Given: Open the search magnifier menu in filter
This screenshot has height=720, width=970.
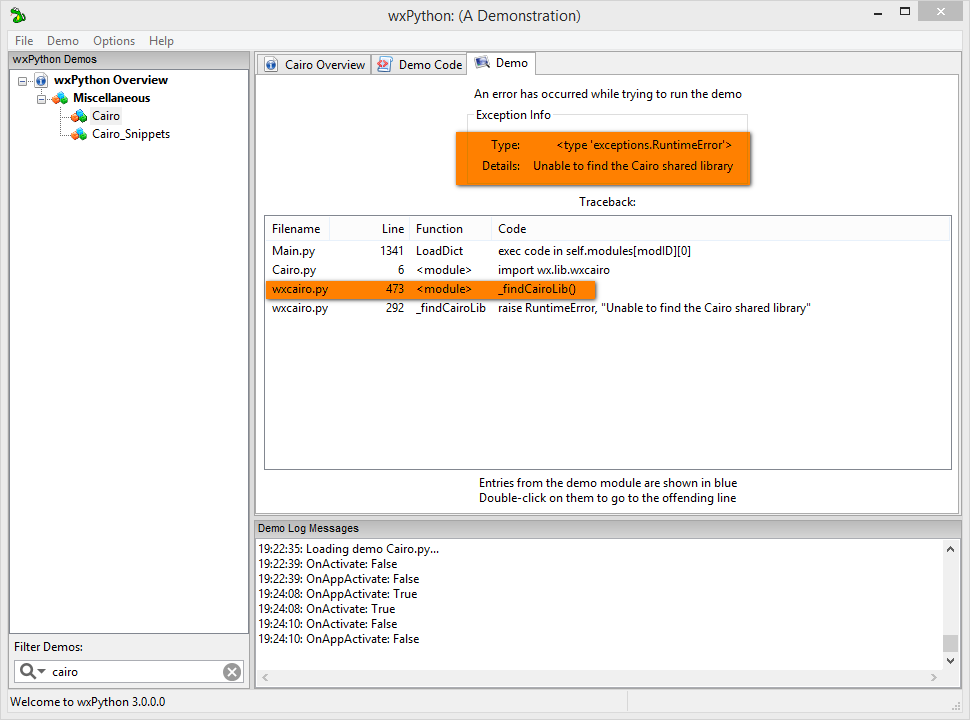Looking at the screenshot, I should pos(32,671).
